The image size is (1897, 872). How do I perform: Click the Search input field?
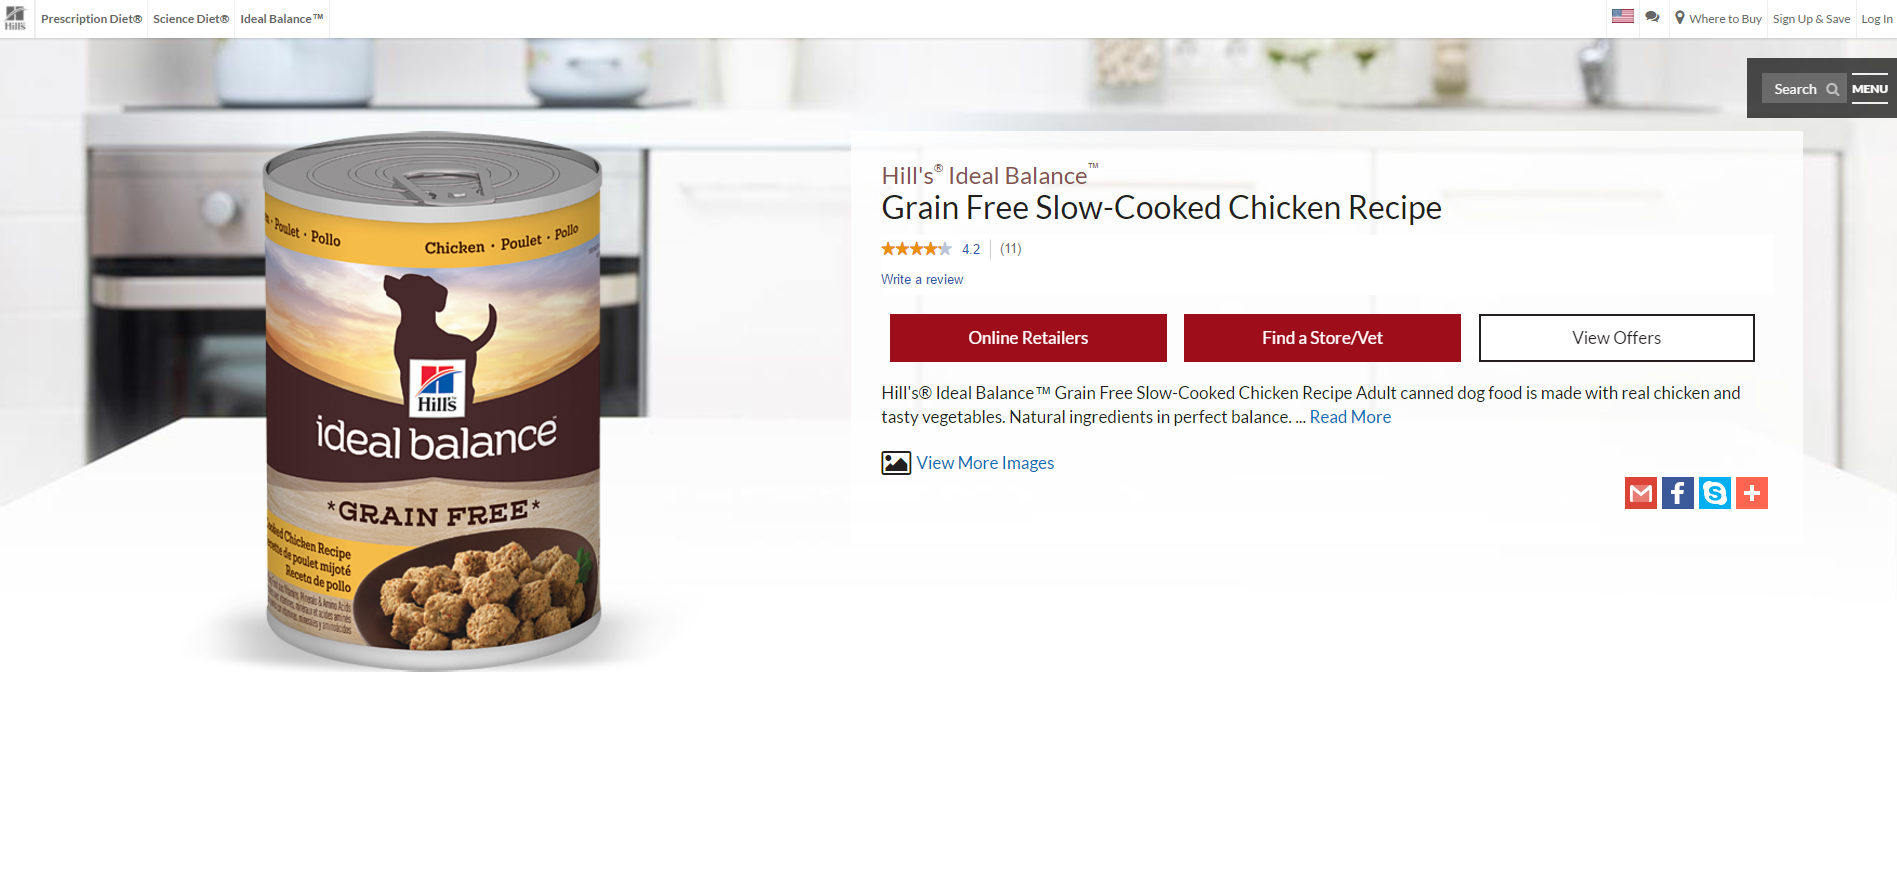[x=1797, y=89]
